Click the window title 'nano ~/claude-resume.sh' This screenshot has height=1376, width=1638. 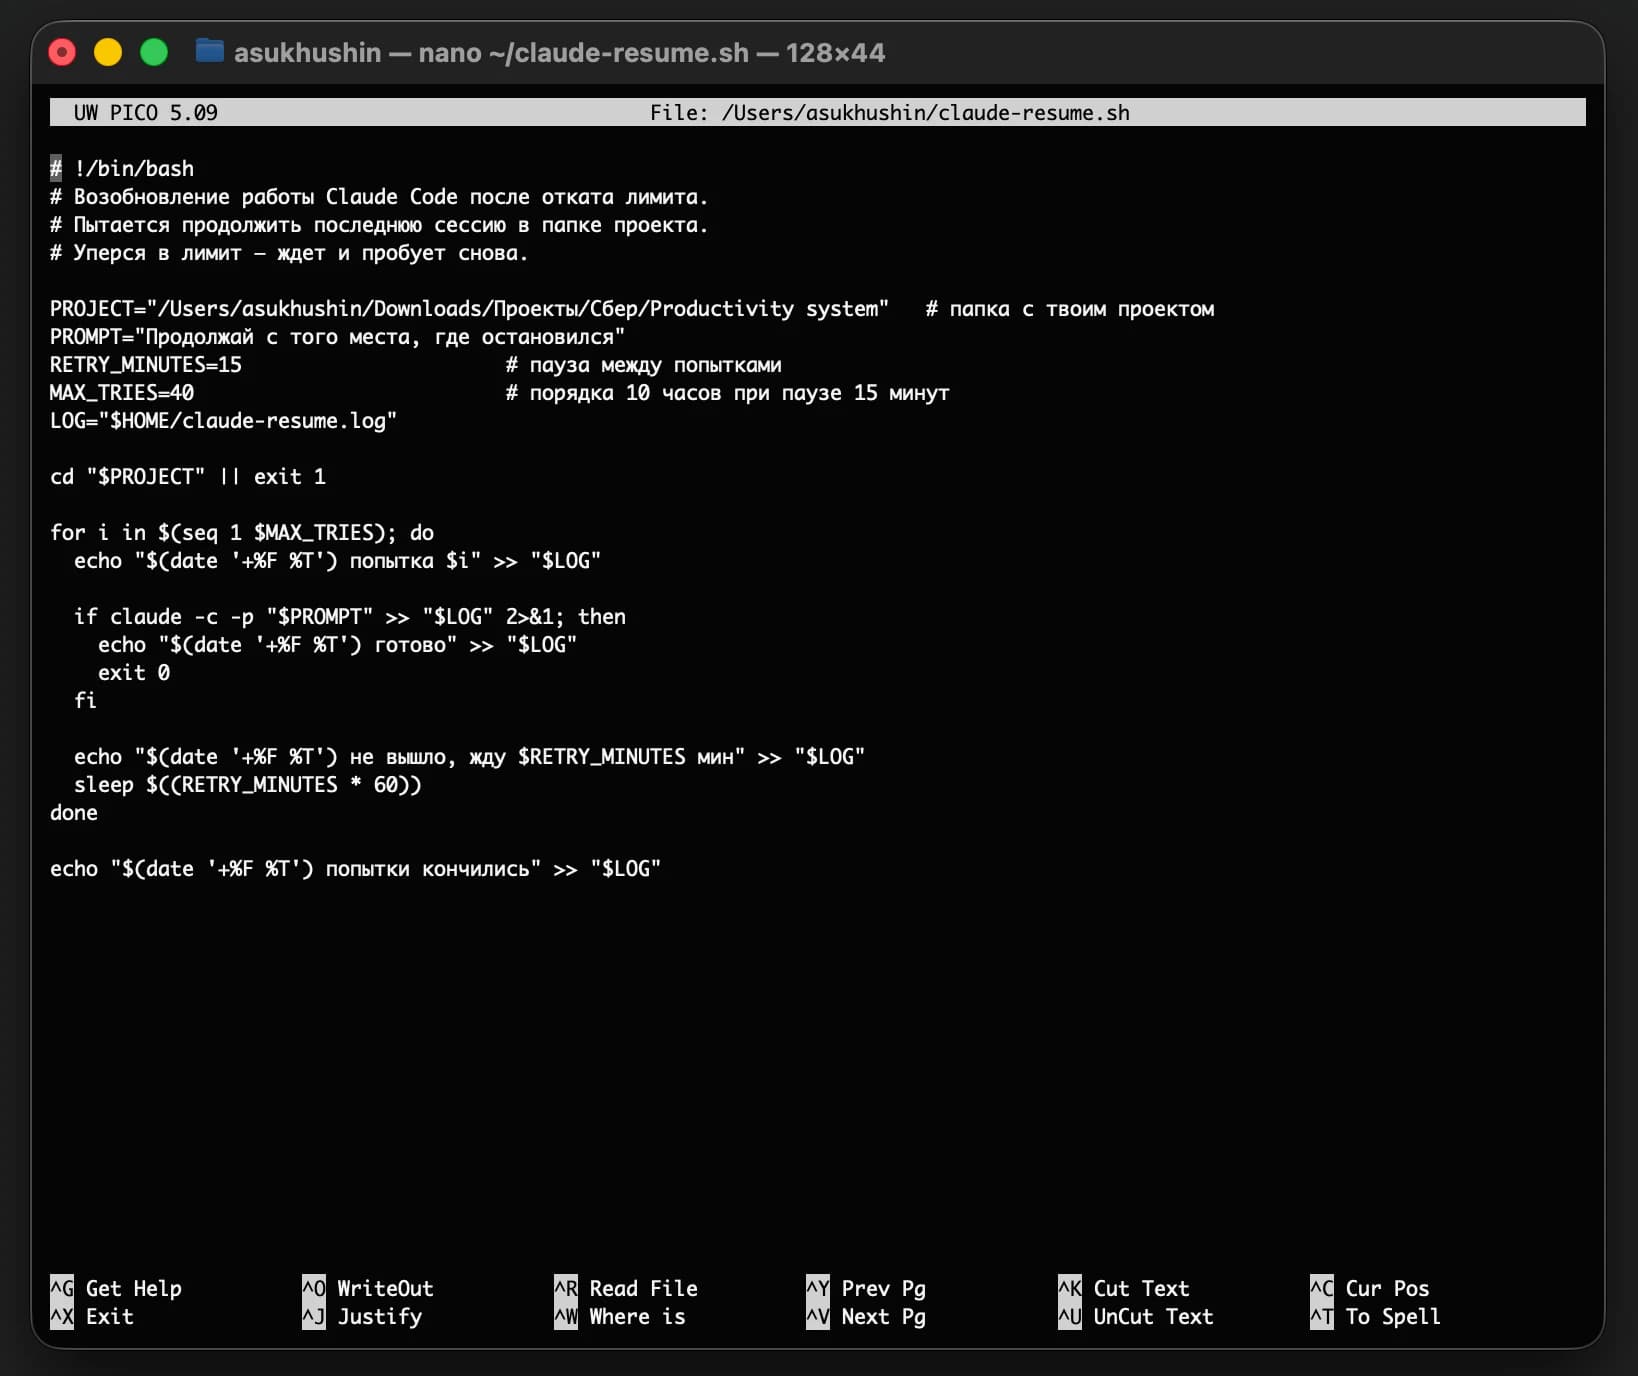tap(583, 53)
